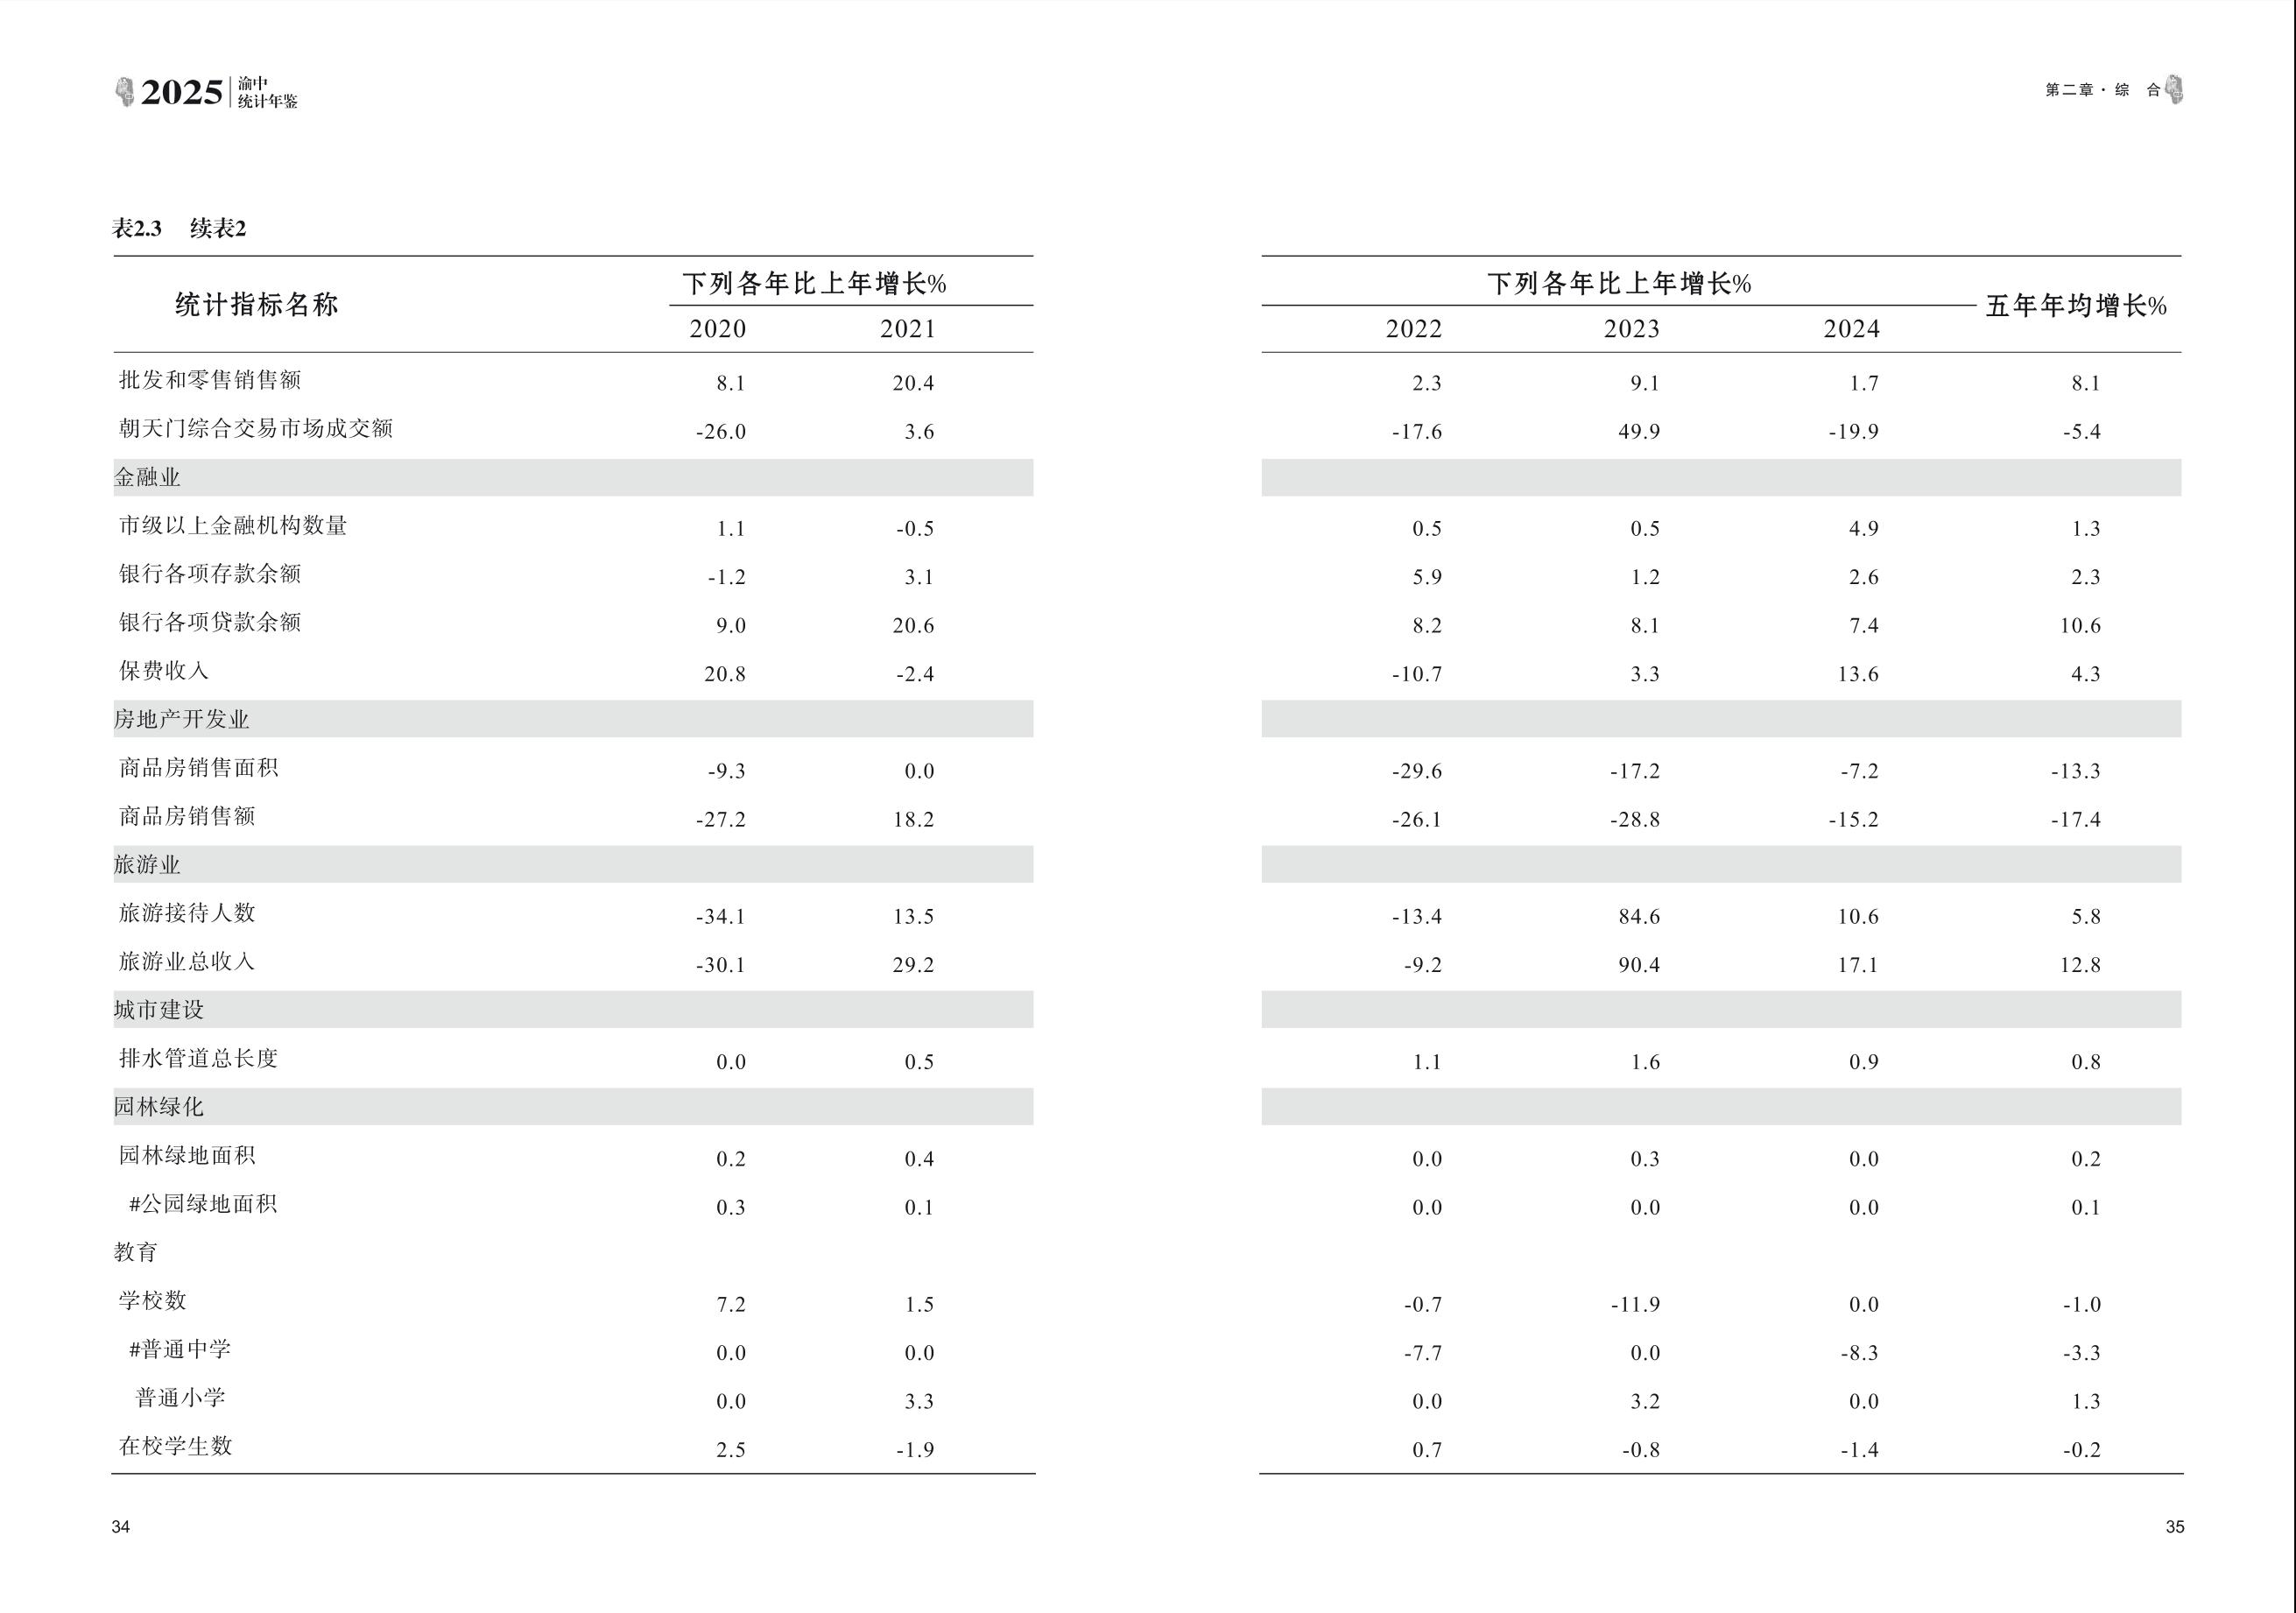Click the 渝中统计年鉴 title text
This screenshot has width=2296, height=1613.
[x=267, y=93]
